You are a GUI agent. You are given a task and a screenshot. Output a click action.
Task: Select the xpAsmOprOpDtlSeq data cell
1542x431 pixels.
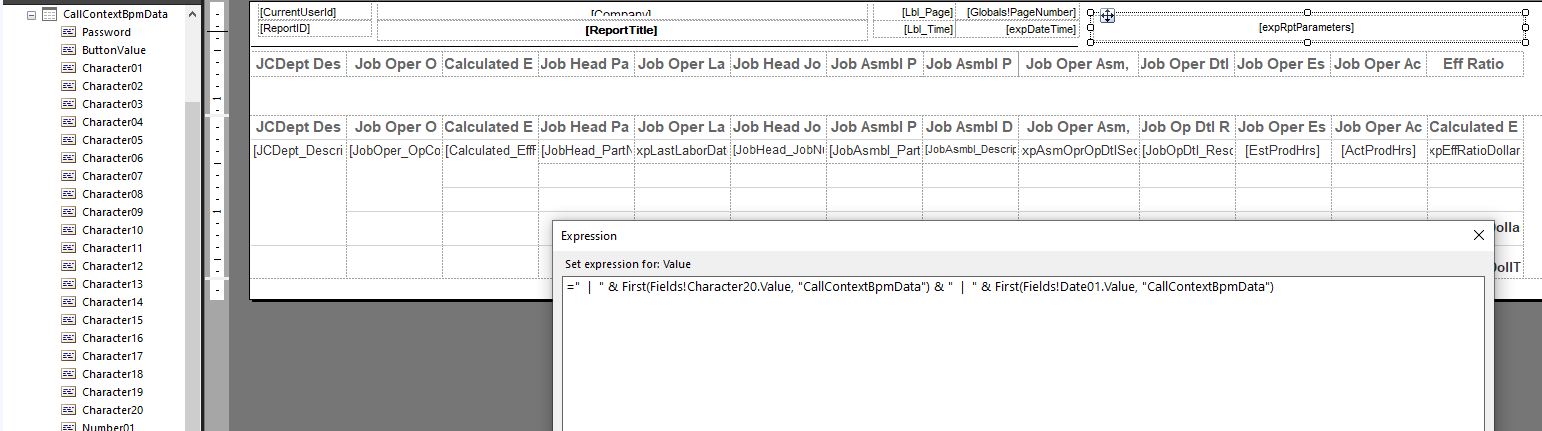click(x=1078, y=151)
